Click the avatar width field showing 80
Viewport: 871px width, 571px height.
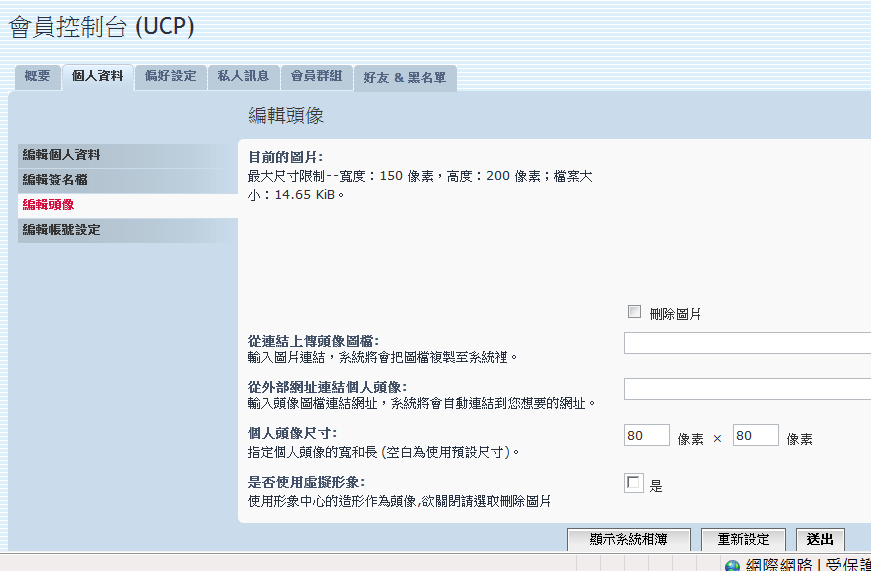point(646,436)
